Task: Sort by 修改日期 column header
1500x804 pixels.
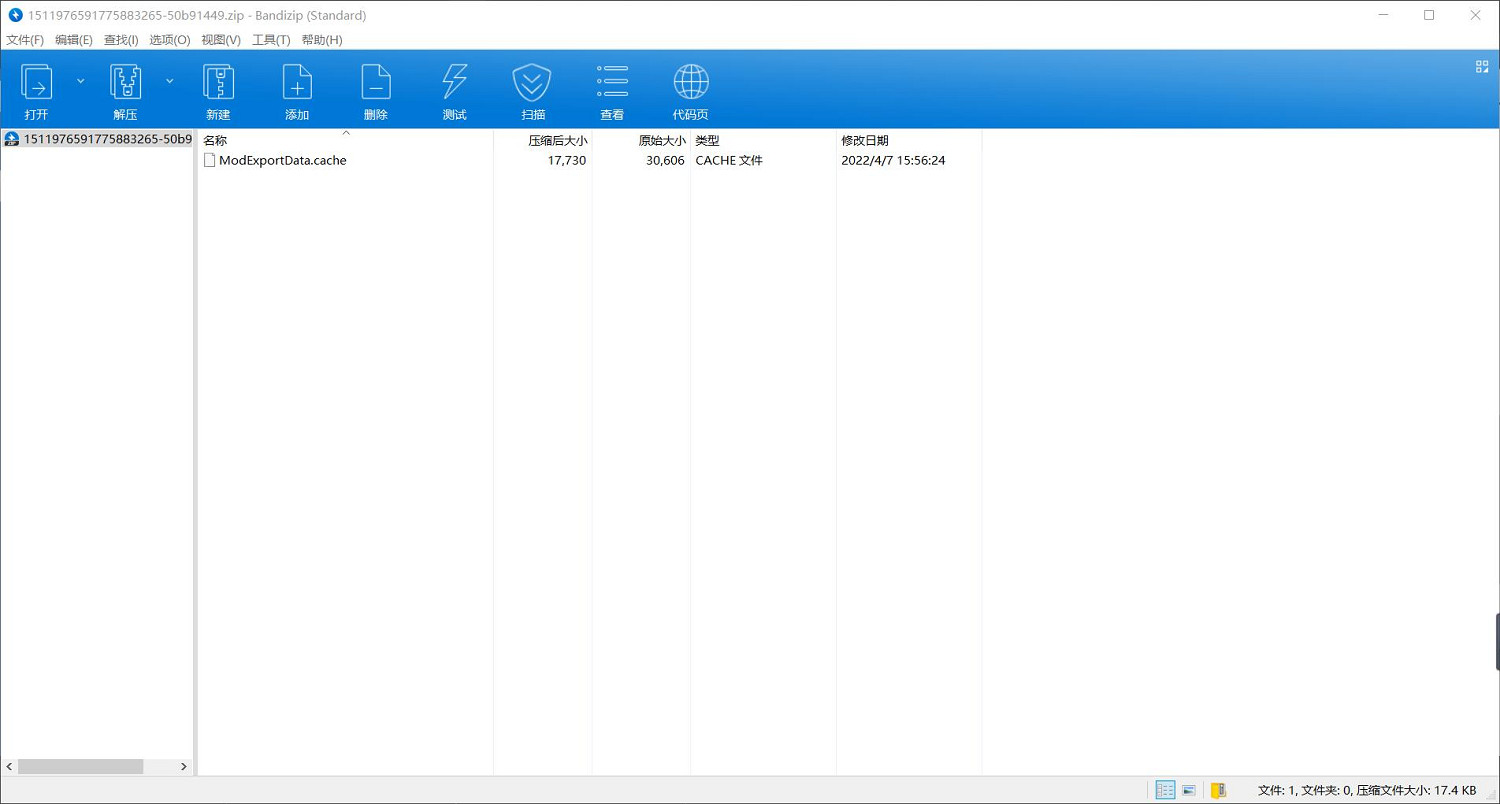Action: click(x=865, y=141)
